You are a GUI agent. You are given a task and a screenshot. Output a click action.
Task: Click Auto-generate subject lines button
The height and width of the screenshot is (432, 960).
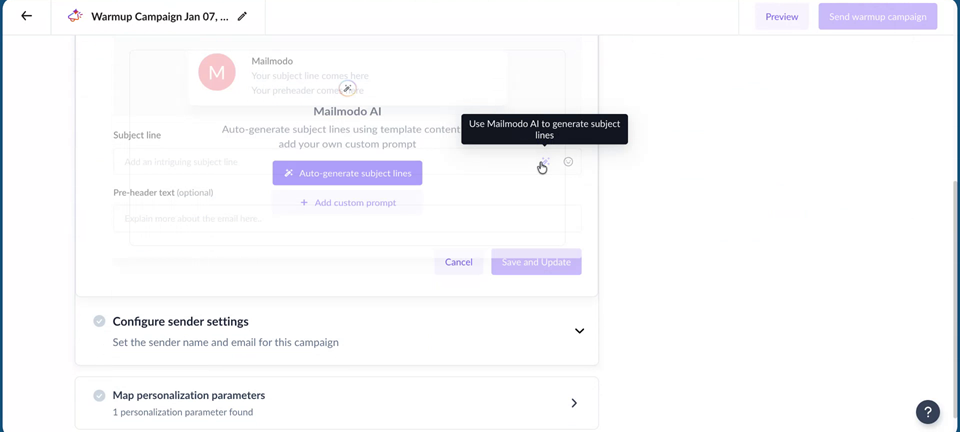[x=347, y=173]
